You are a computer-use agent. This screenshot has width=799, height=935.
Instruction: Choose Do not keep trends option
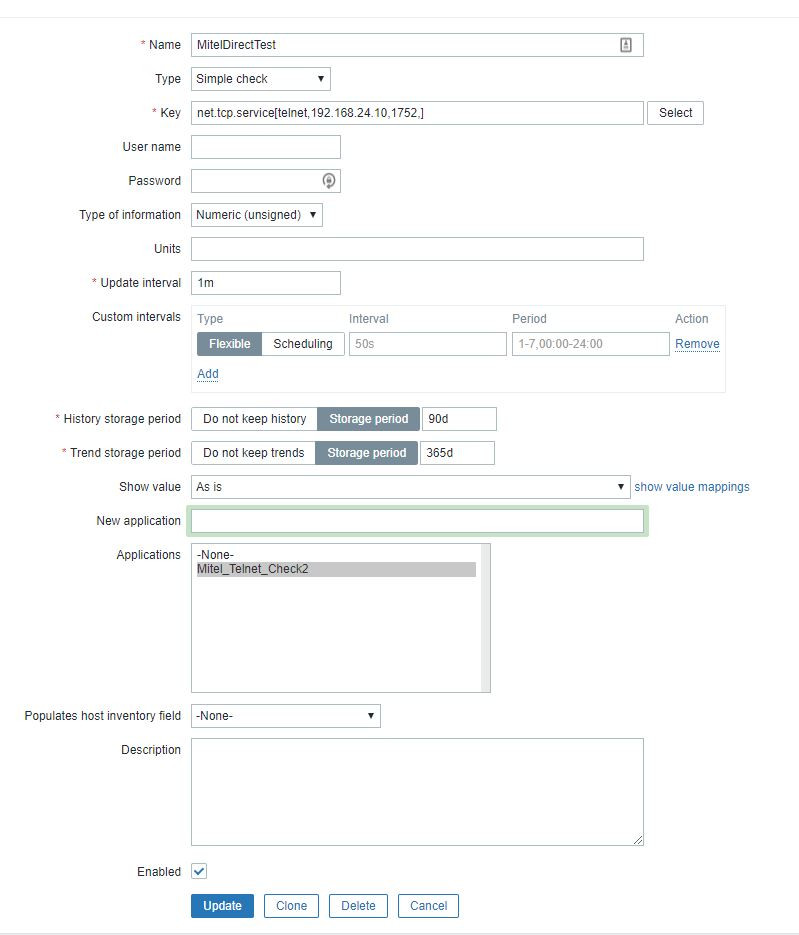click(254, 453)
